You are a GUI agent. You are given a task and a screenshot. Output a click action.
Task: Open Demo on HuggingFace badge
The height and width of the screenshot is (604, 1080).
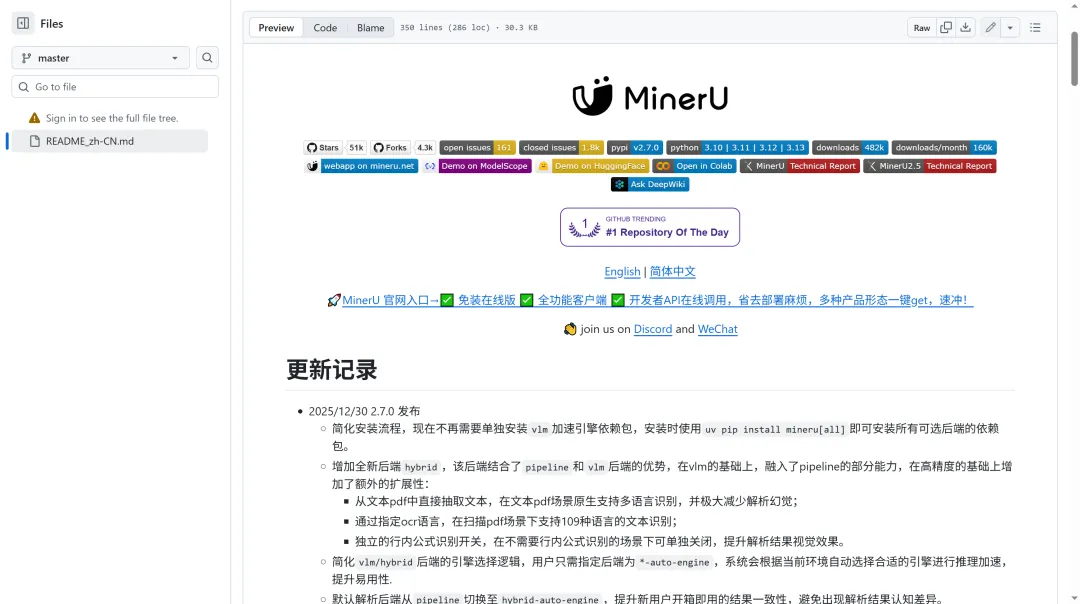pos(592,166)
